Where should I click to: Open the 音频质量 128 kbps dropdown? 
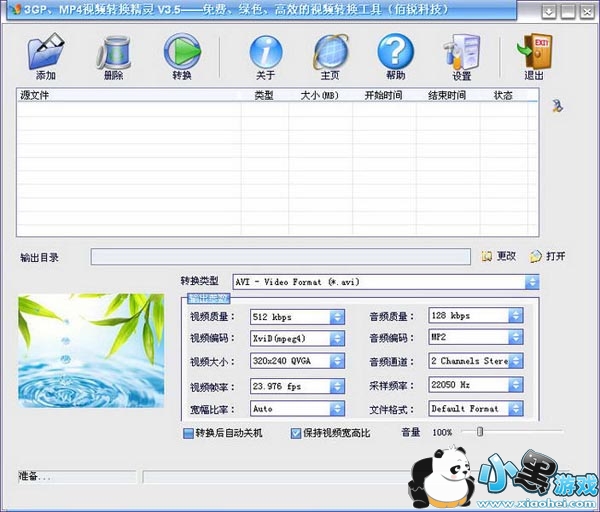[515, 316]
